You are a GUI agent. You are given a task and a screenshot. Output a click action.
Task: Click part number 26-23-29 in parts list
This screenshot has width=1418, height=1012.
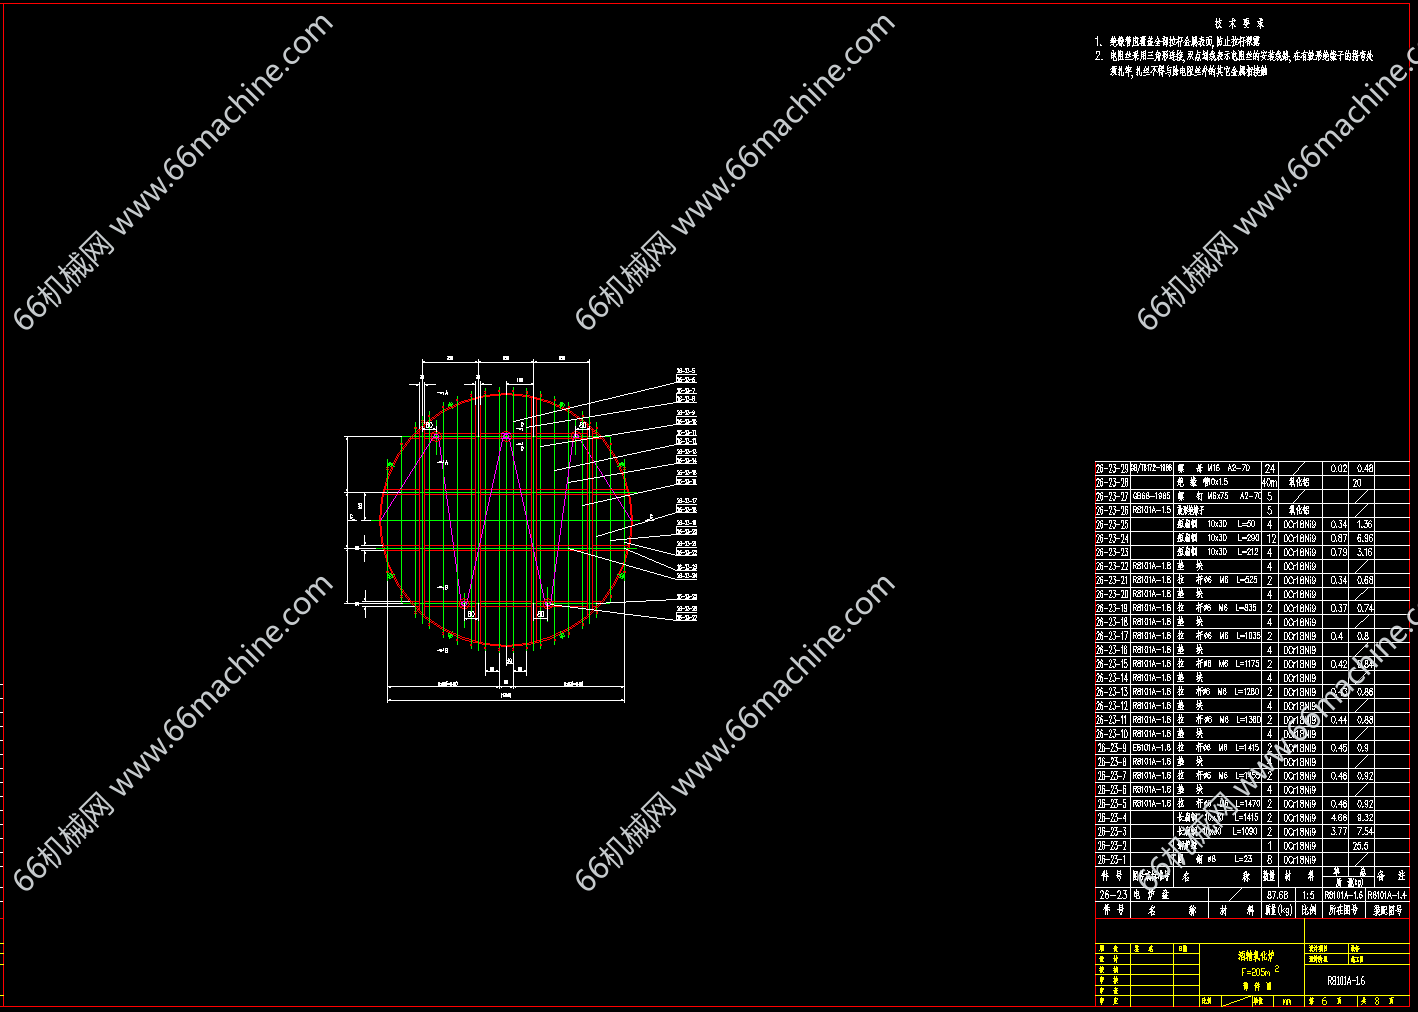(x=1111, y=468)
